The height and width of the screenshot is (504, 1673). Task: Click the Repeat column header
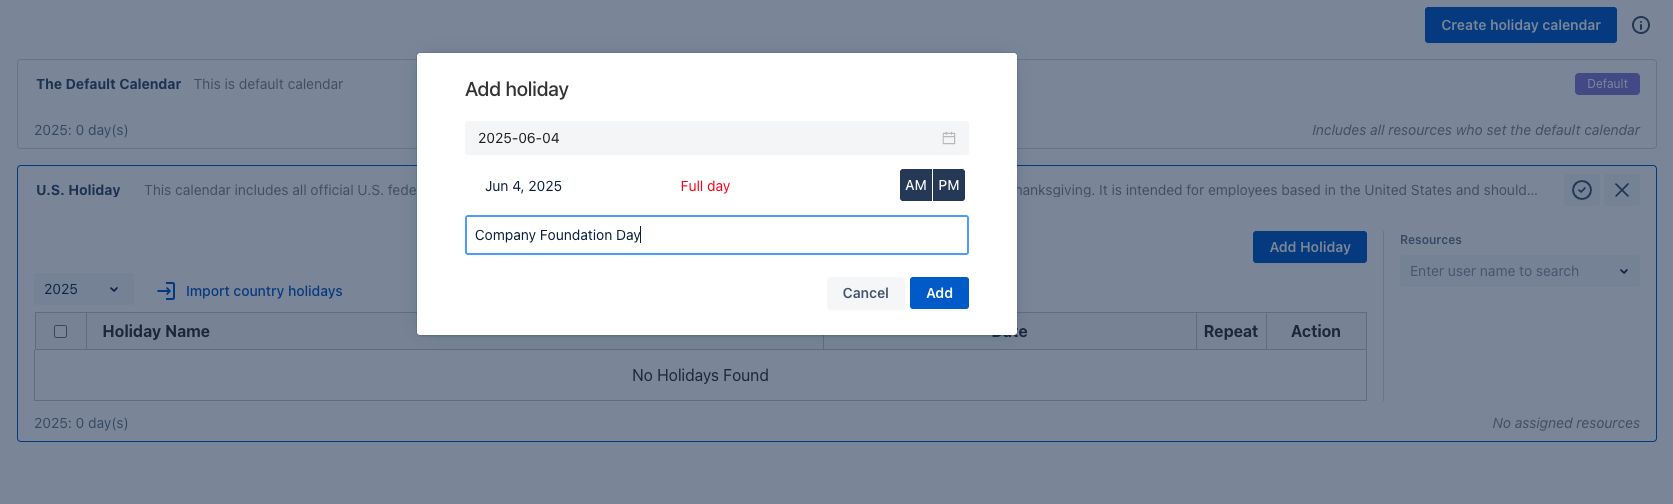pyautogui.click(x=1230, y=331)
